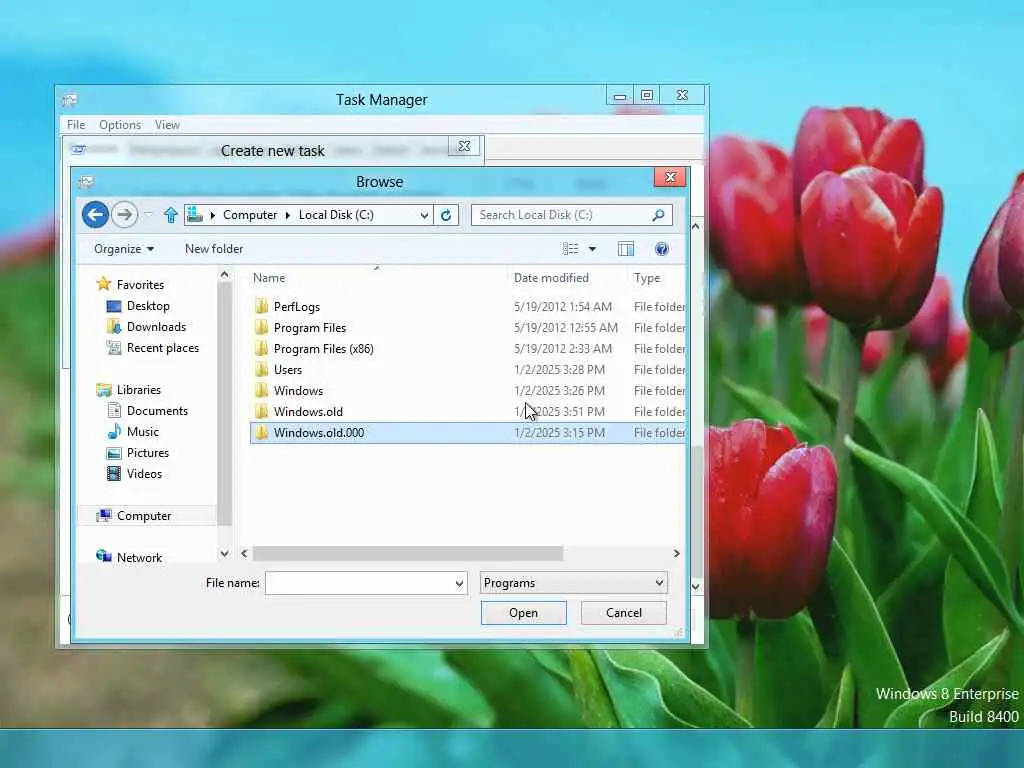Click the Music note icon
The height and width of the screenshot is (768, 1024).
(x=114, y=431)
